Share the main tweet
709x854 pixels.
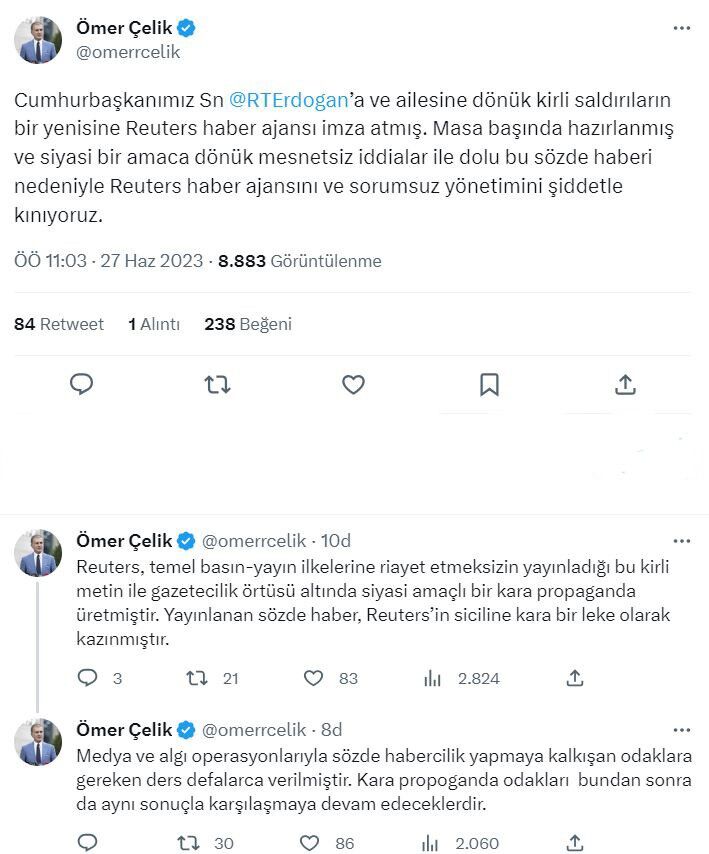pyautogui.click(x=625, y=384)
